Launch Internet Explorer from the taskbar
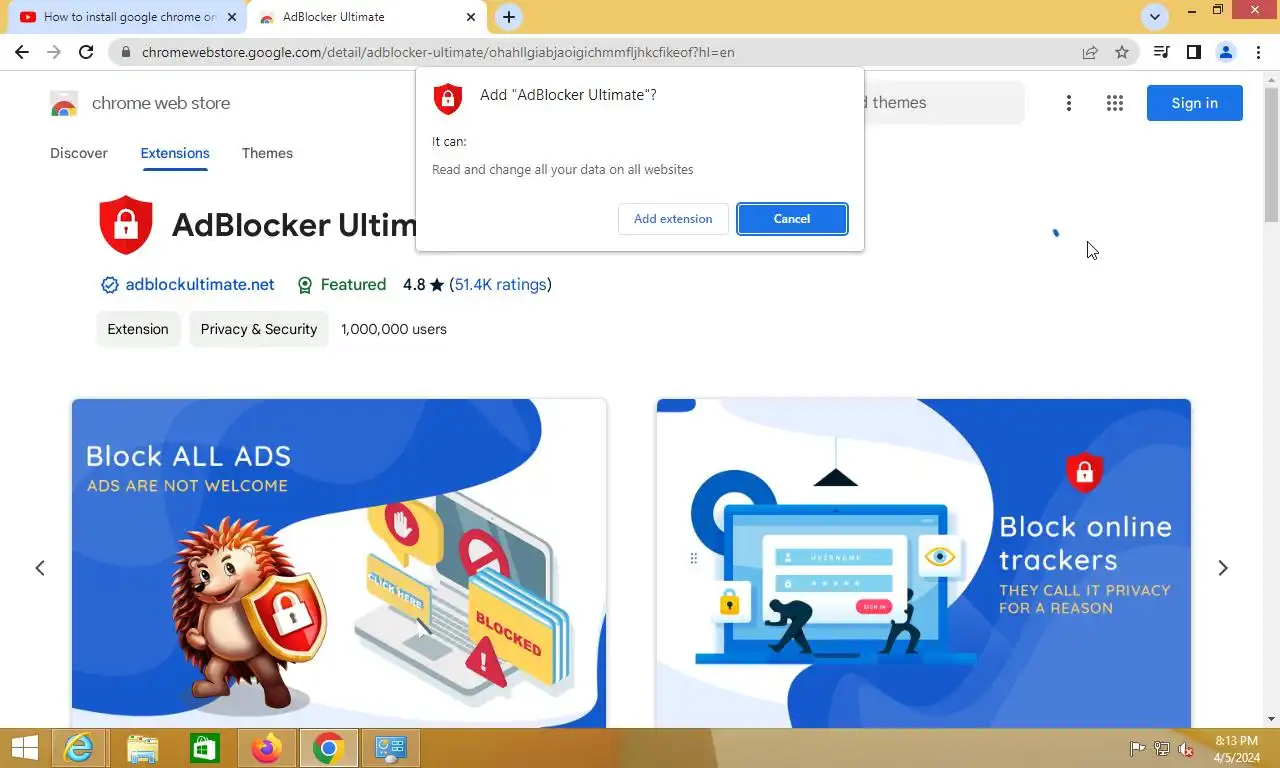1280x768 pixels. point(80,748)
